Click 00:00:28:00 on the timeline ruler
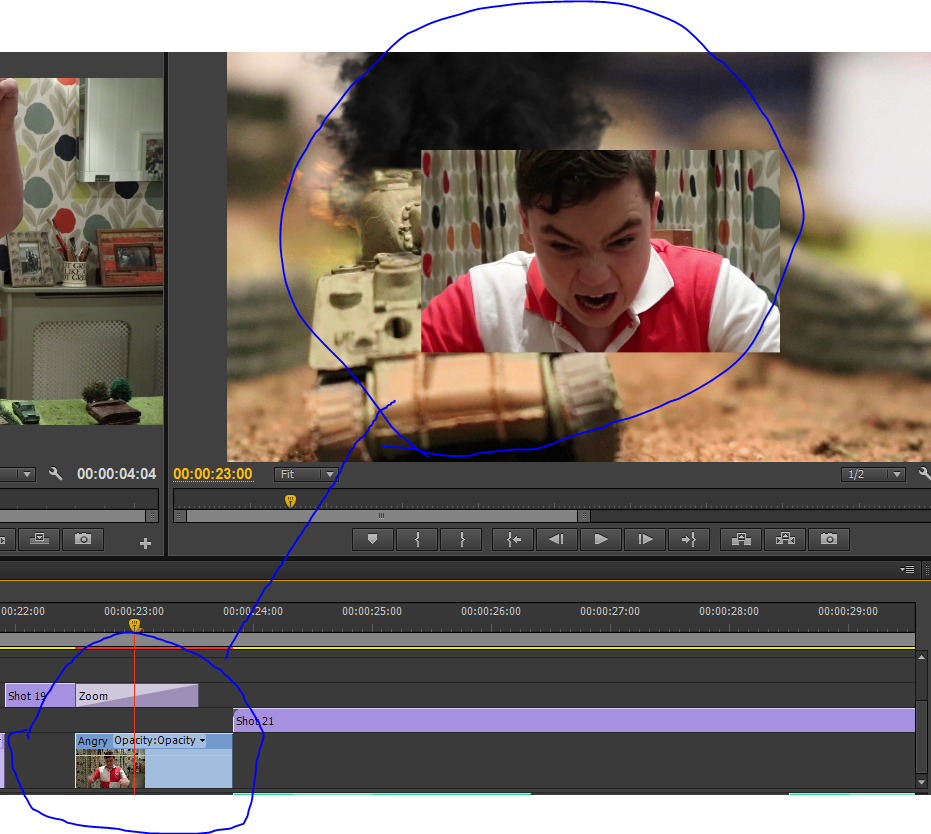This screenshot has height=834, width=931. coord(729,611)
